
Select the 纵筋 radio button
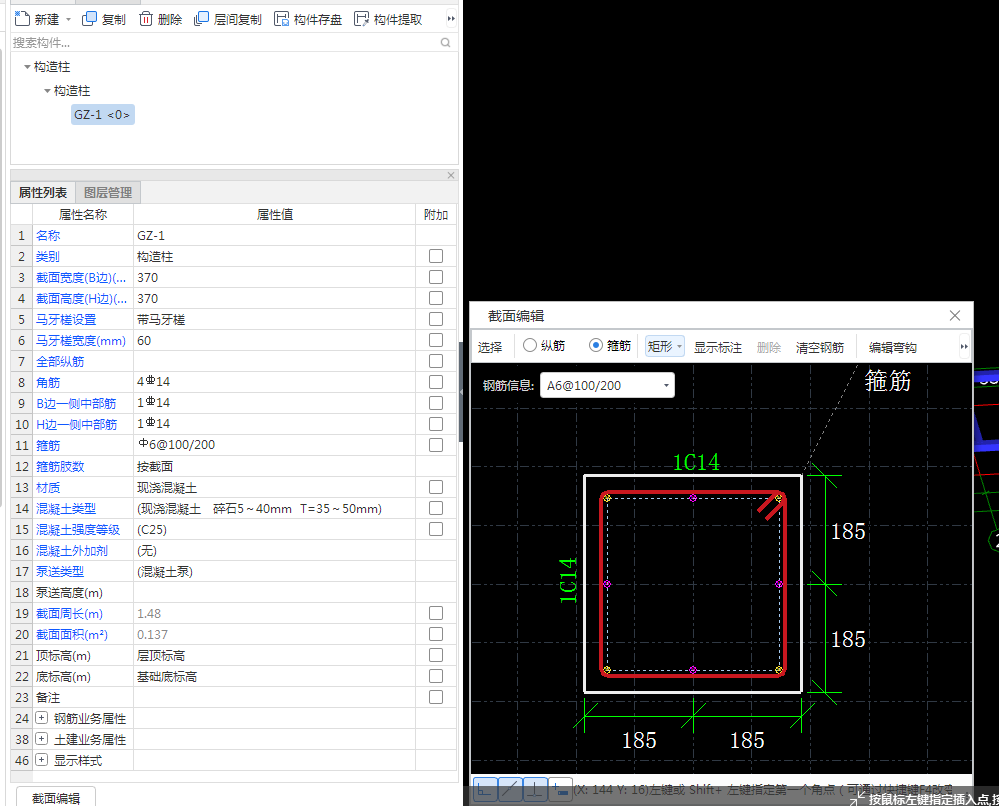point(529,345)
